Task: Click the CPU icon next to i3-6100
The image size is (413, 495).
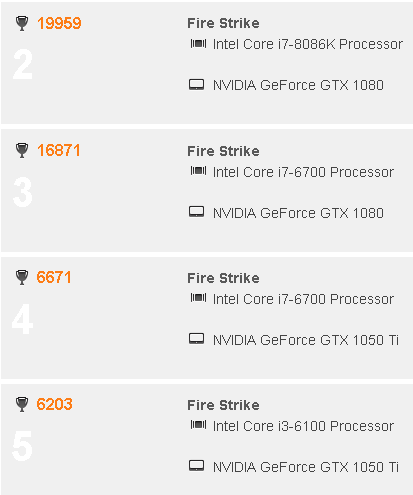Action: [198, 425]
